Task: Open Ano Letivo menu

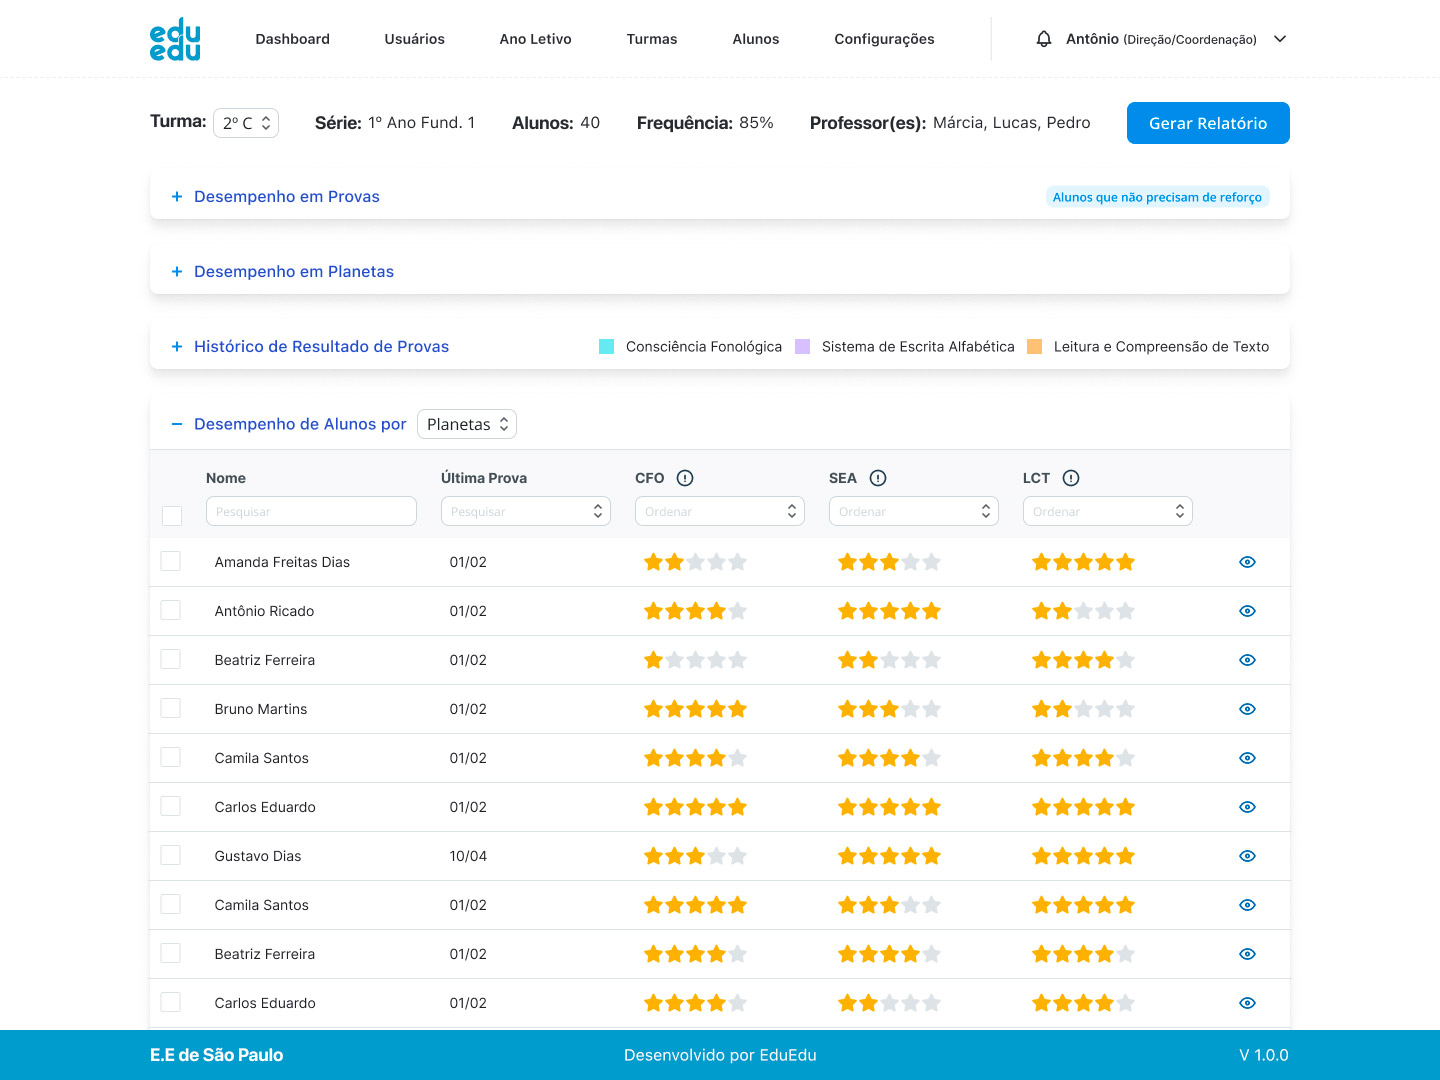Action: [535, 39]
